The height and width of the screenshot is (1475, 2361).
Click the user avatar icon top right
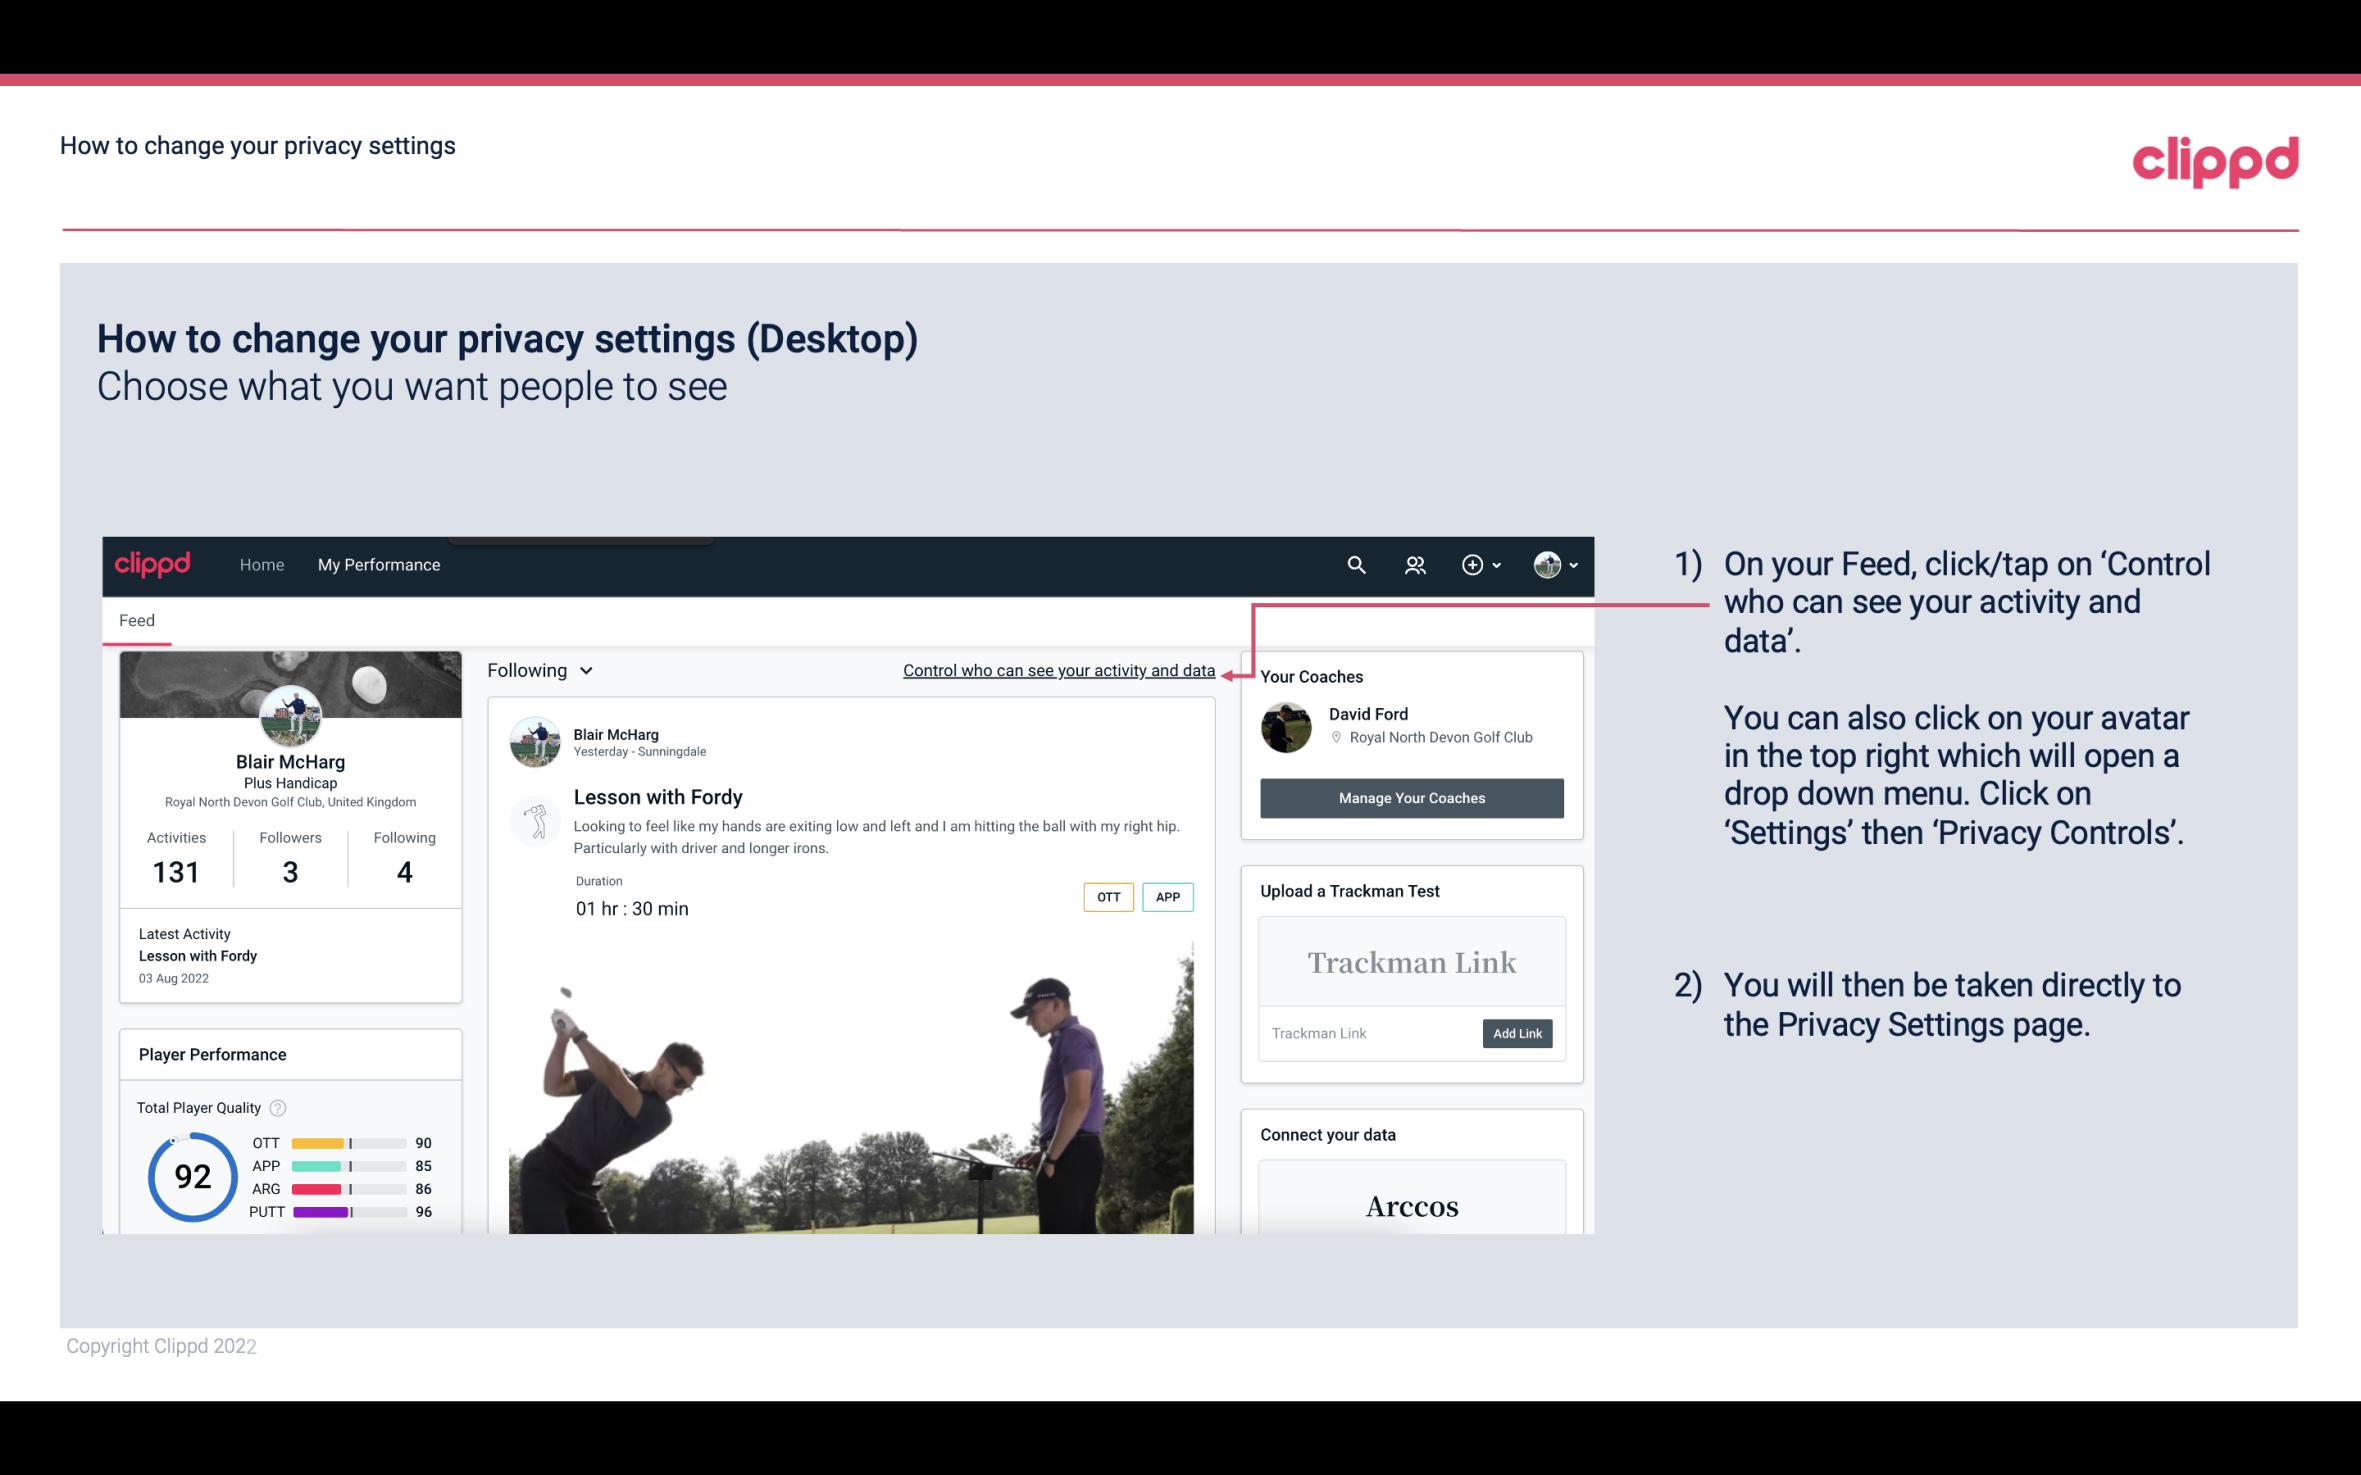point(1544,564)
